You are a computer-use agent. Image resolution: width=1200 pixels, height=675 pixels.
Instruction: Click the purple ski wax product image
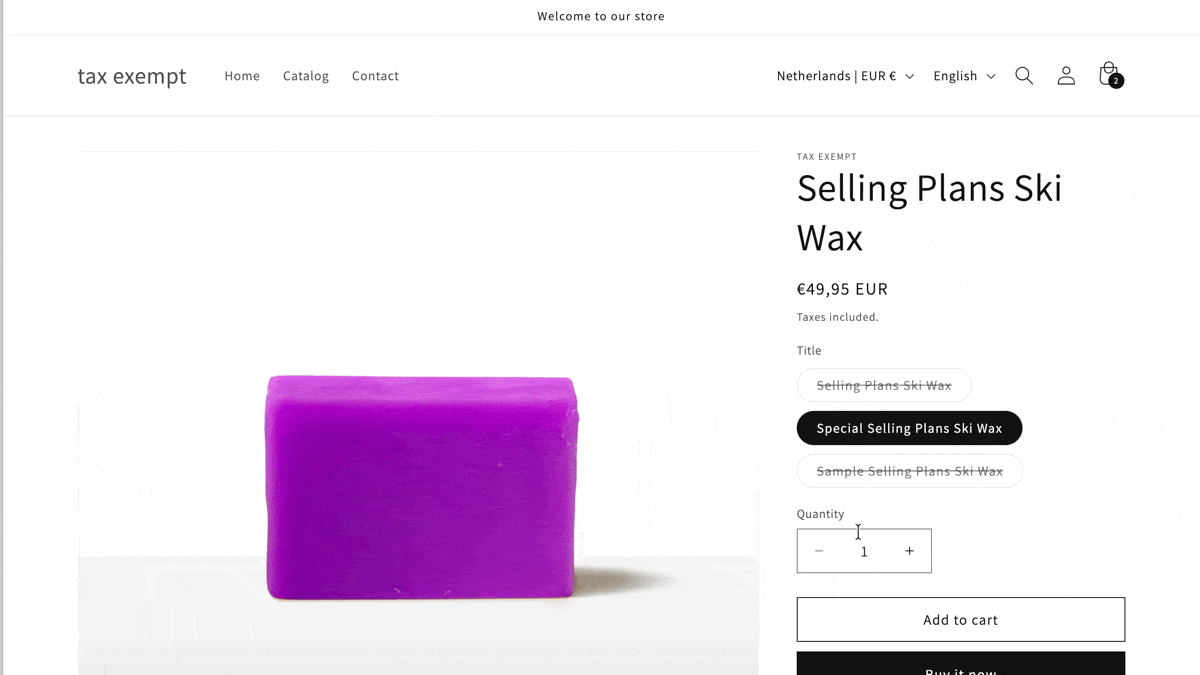[420, 487]
